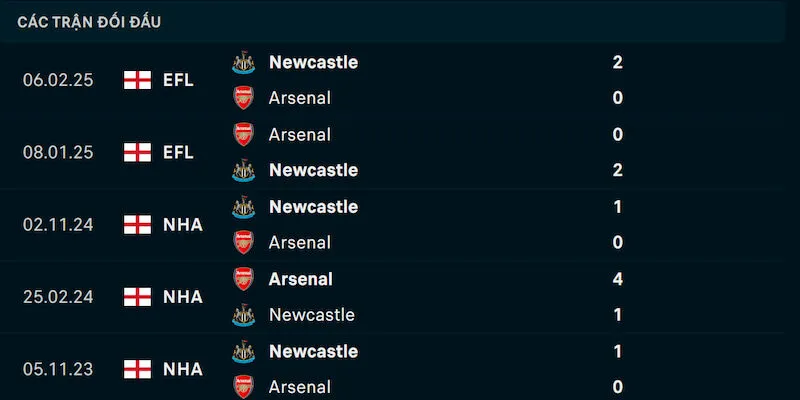Screen dimensions: 800x400
Task: Click Newcastle crest in 08.01.25 match
Action: 243,170
